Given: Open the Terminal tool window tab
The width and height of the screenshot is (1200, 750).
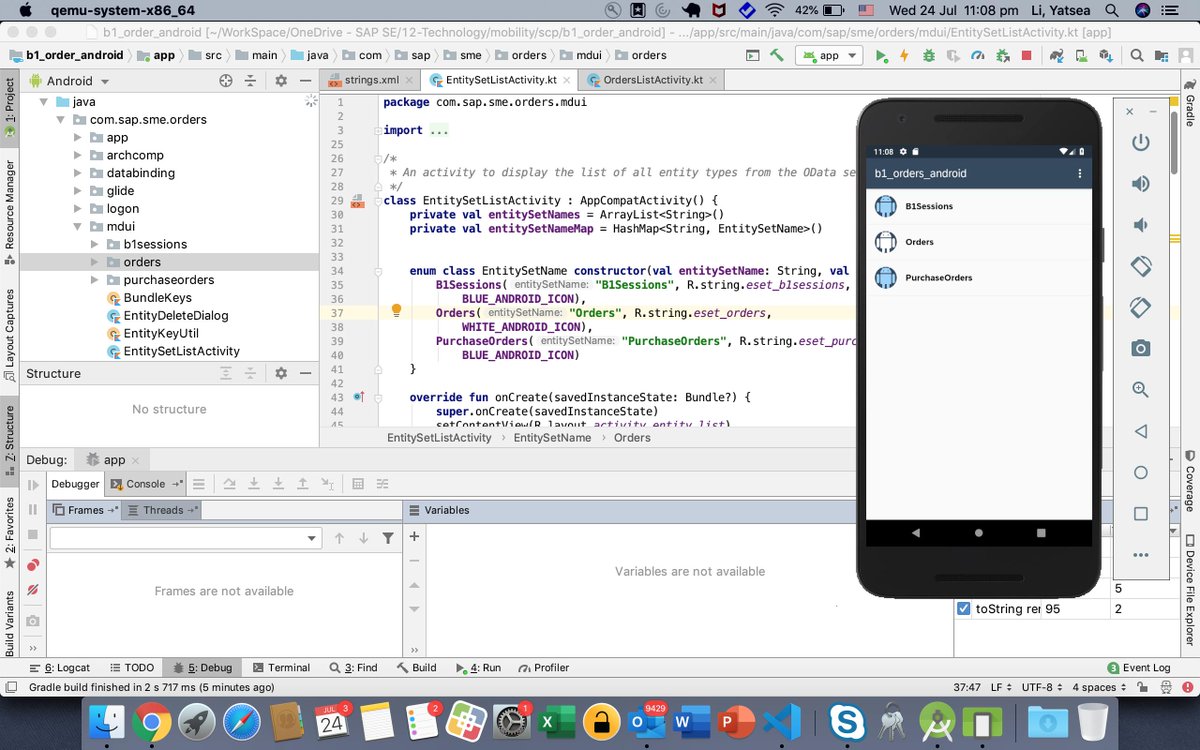Looking at the screenshot, I should [281, 668].
